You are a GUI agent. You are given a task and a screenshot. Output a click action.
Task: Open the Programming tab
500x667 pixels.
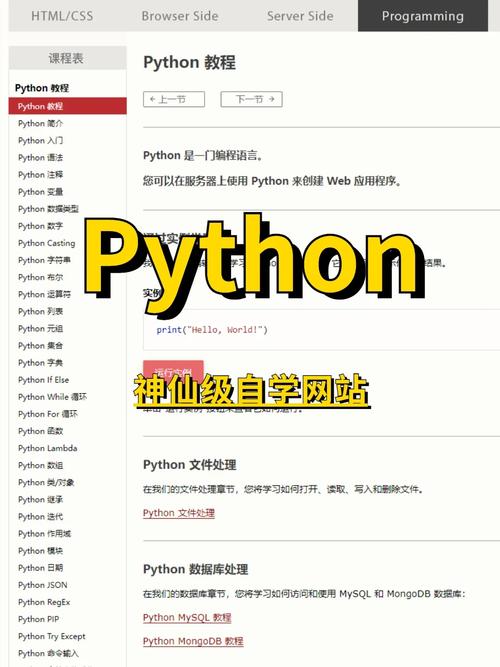[423, 16]
